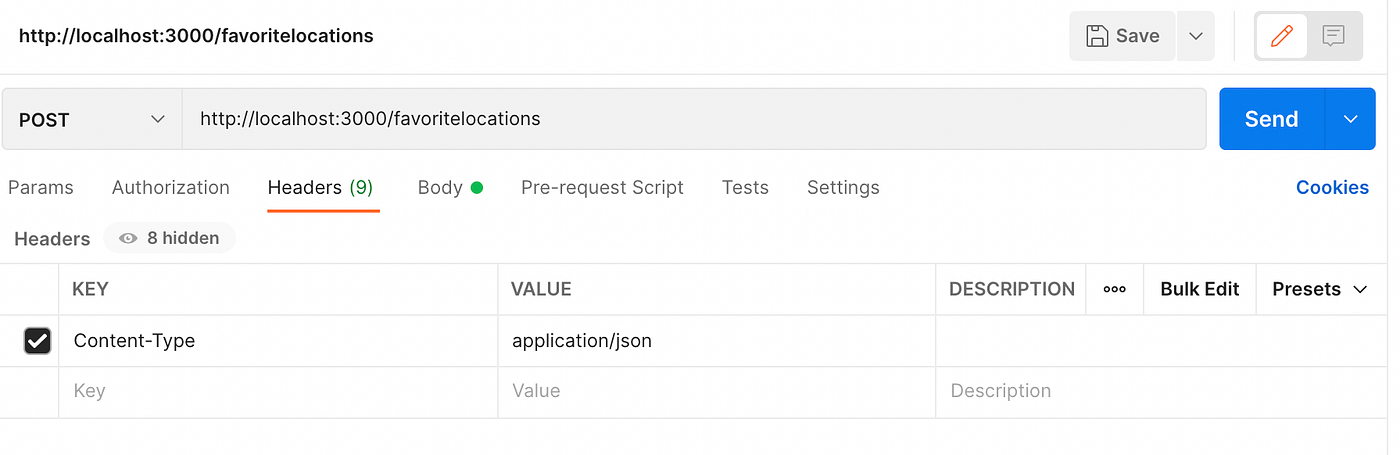Viewport: 1400px width, 455px height.
Task: Click the Bulk Edit button
Action: 1199,290
